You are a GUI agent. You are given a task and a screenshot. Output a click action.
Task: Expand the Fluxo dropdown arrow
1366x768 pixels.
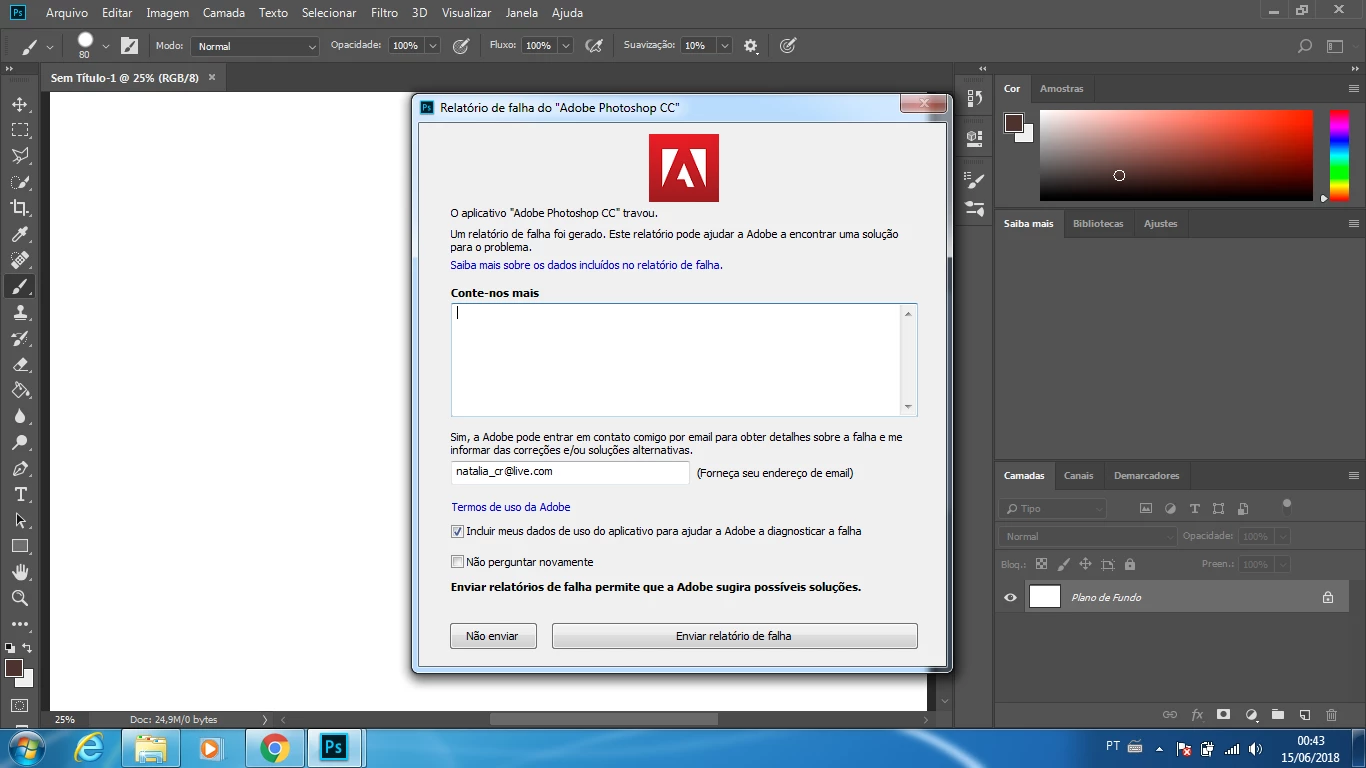[x=566, y=46]
